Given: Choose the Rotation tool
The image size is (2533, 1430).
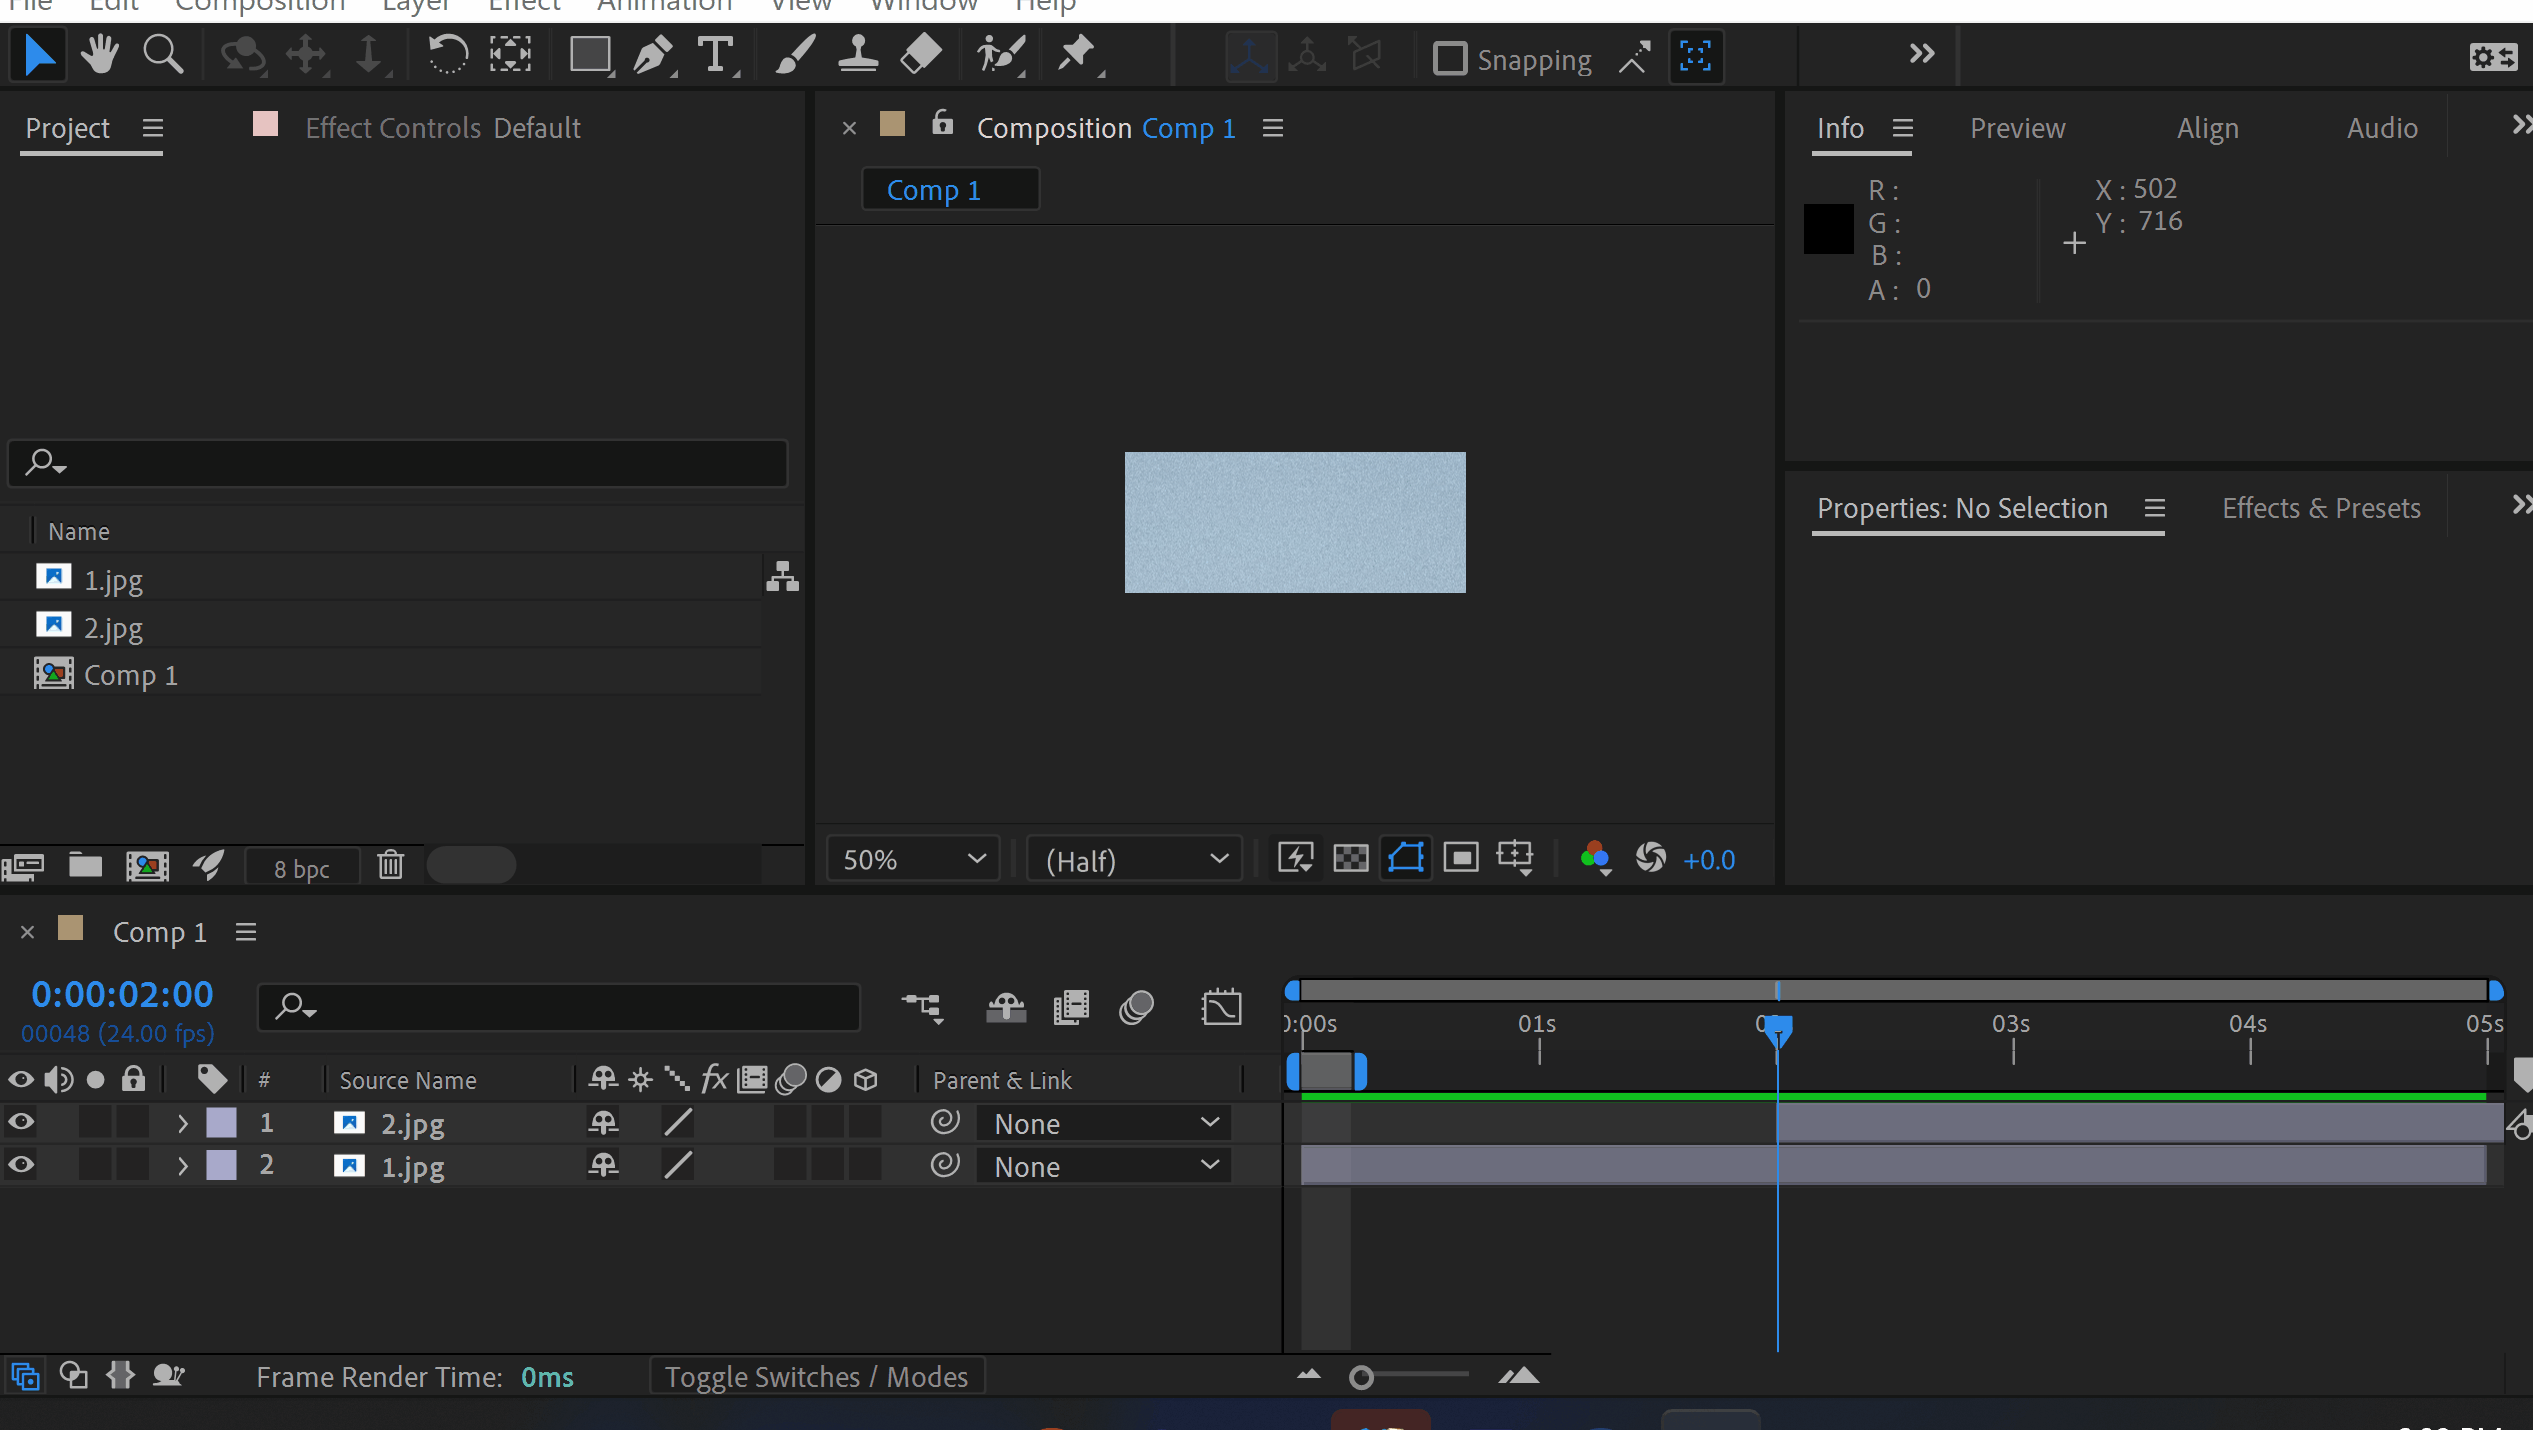Looking at the screenshot, I should pos(447,55).
